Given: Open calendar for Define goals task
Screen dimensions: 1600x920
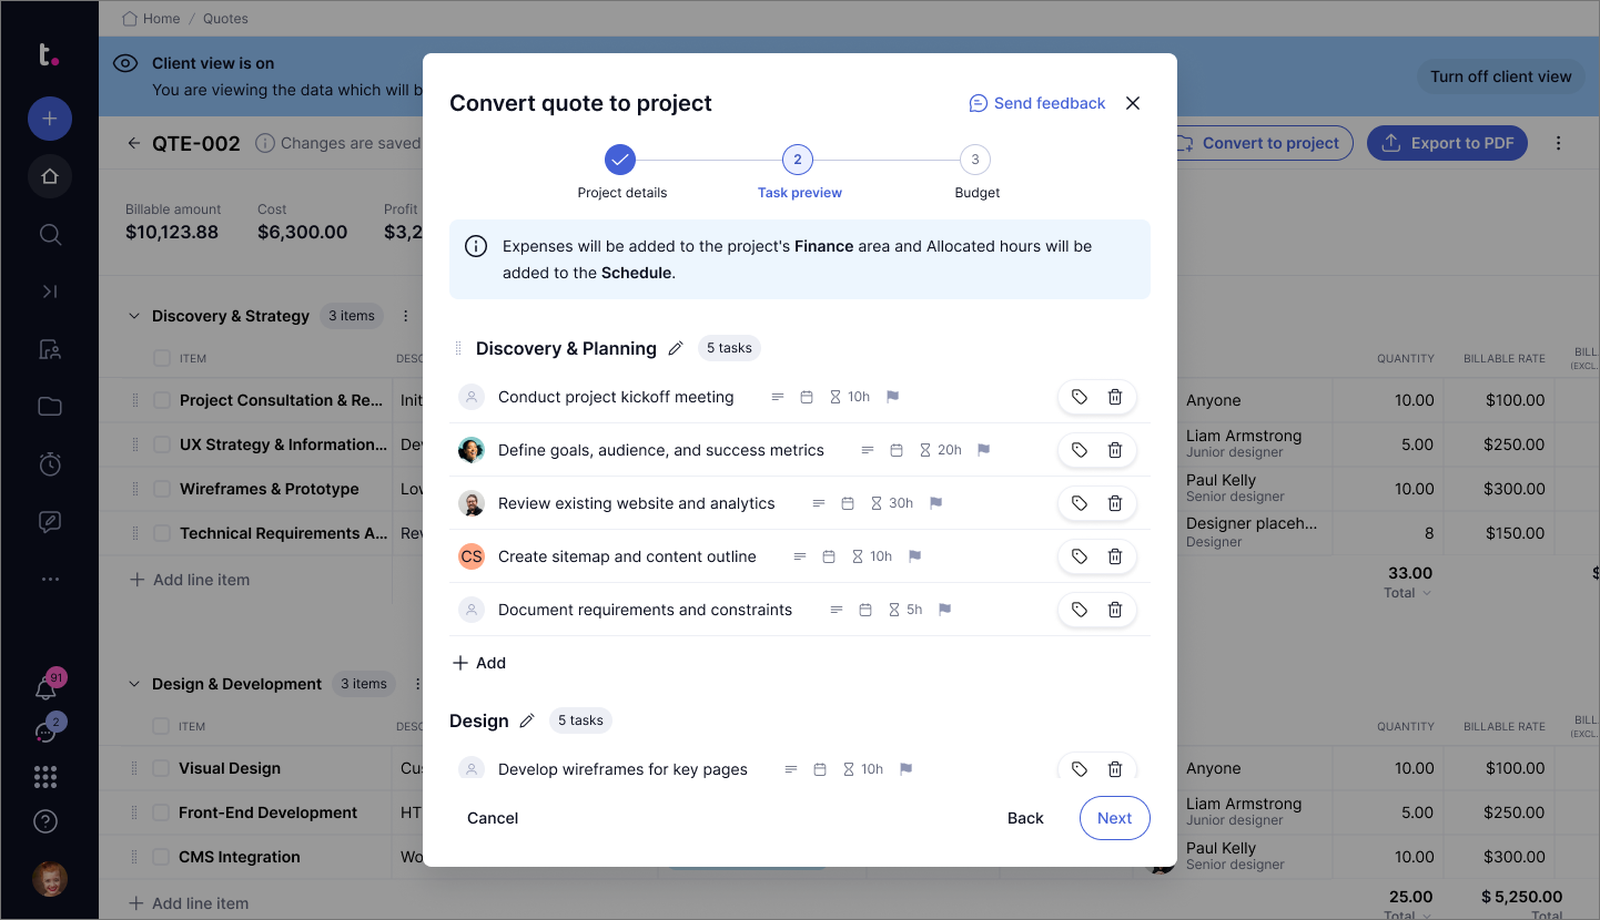Looking at the screenshot, I should pyautogui.click(x=896, y=450).
